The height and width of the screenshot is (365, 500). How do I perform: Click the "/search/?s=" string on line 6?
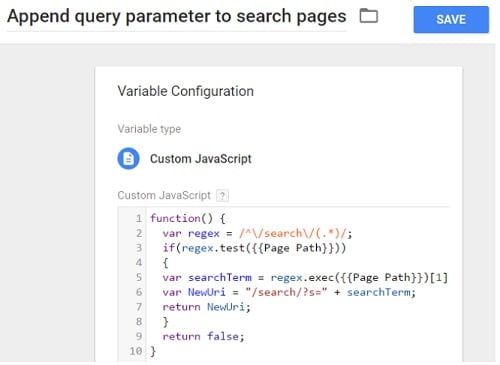click(286, 292)
